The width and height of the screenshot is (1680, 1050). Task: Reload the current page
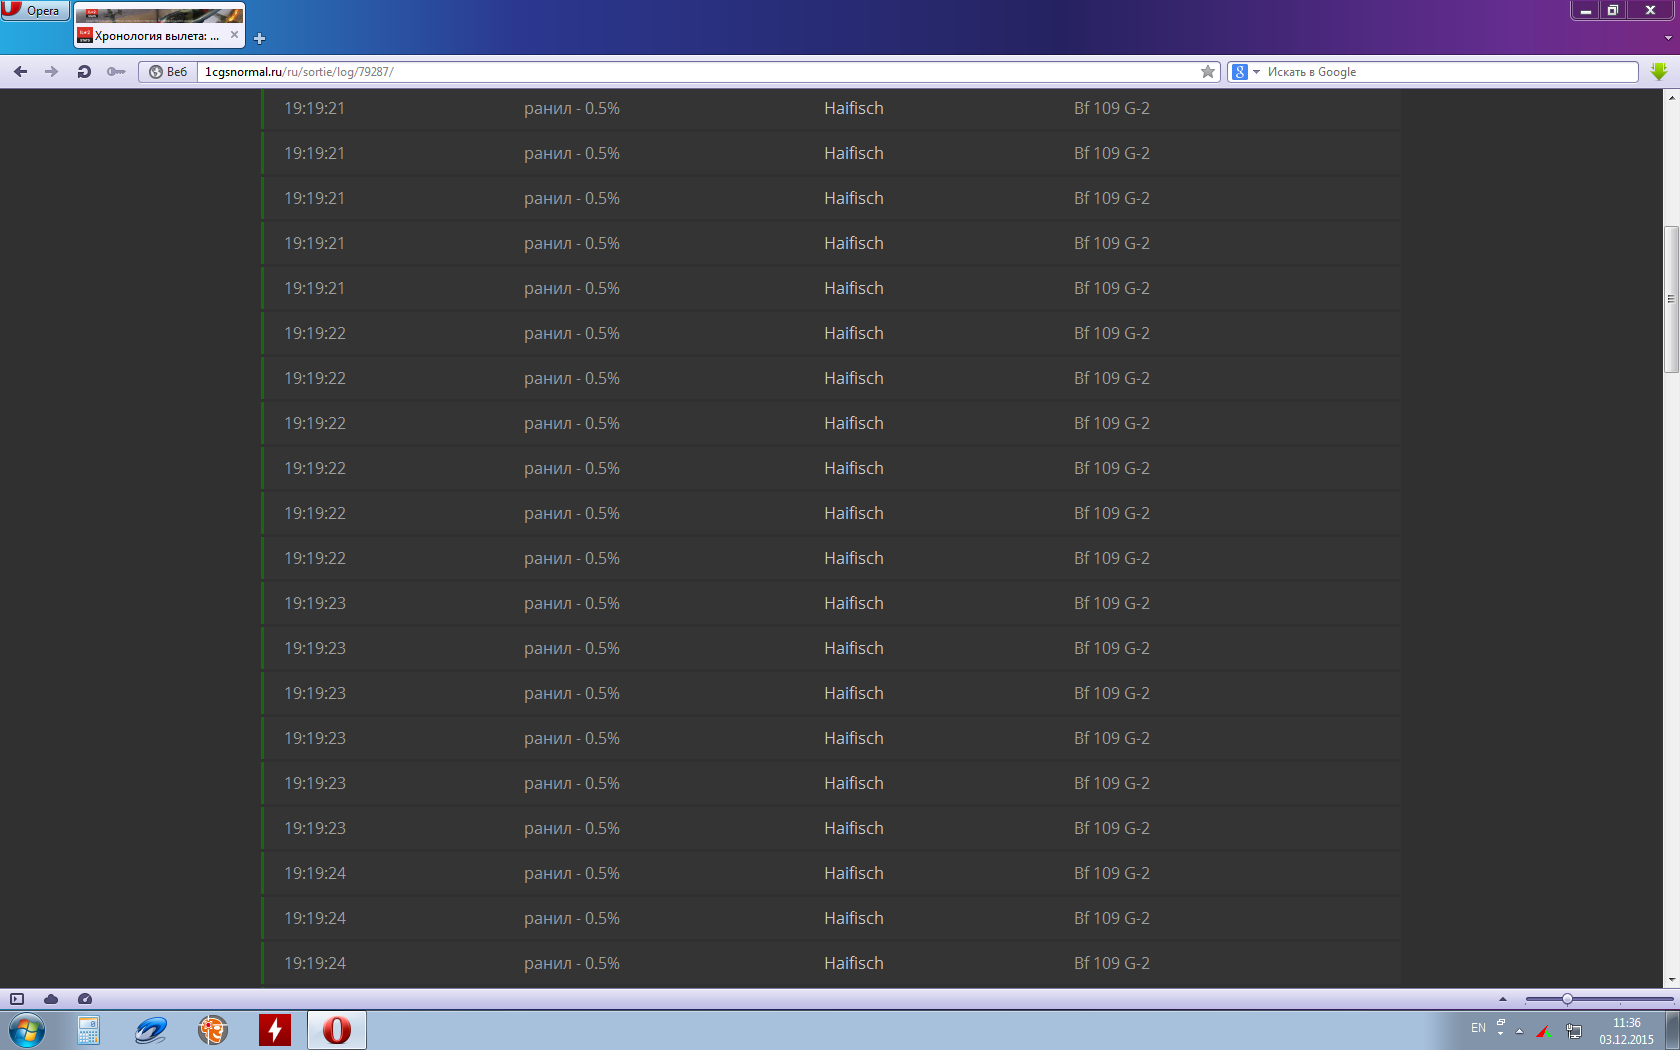[84, 72]
